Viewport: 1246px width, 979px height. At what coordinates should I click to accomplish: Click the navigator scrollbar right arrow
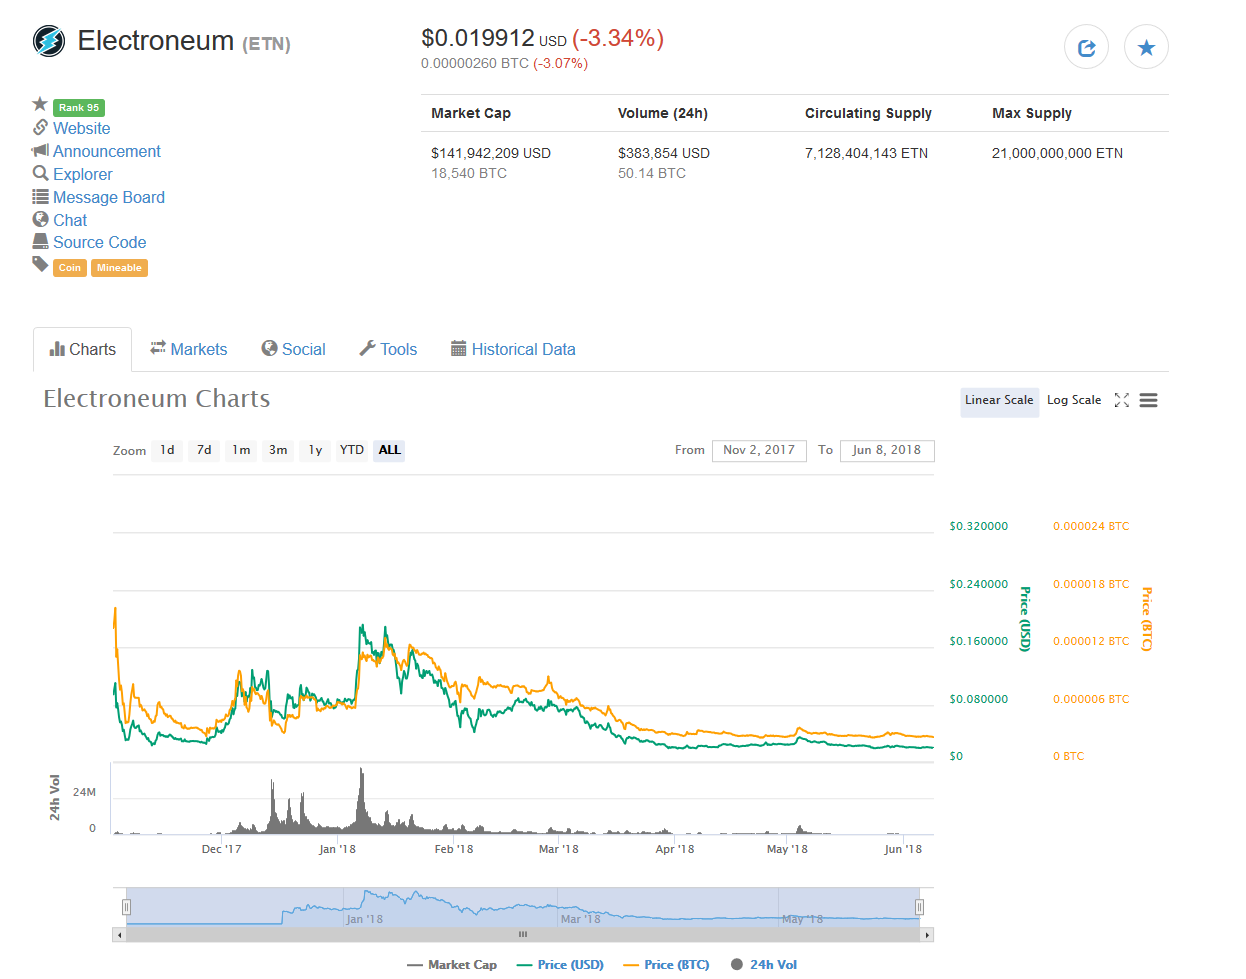(927, 935)
